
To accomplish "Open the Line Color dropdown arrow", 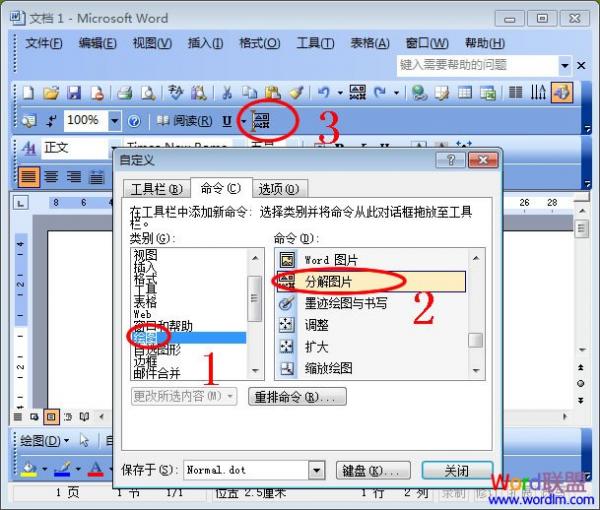I will [78, 468].
